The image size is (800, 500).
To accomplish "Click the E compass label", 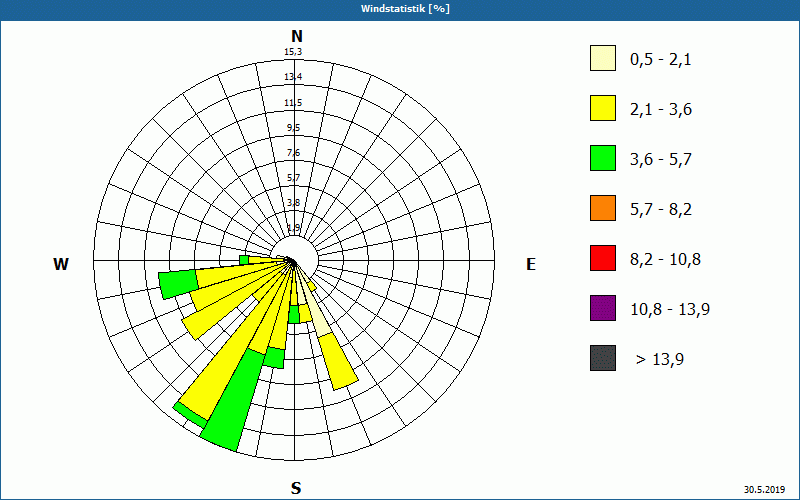I will [x=531, y=264].
